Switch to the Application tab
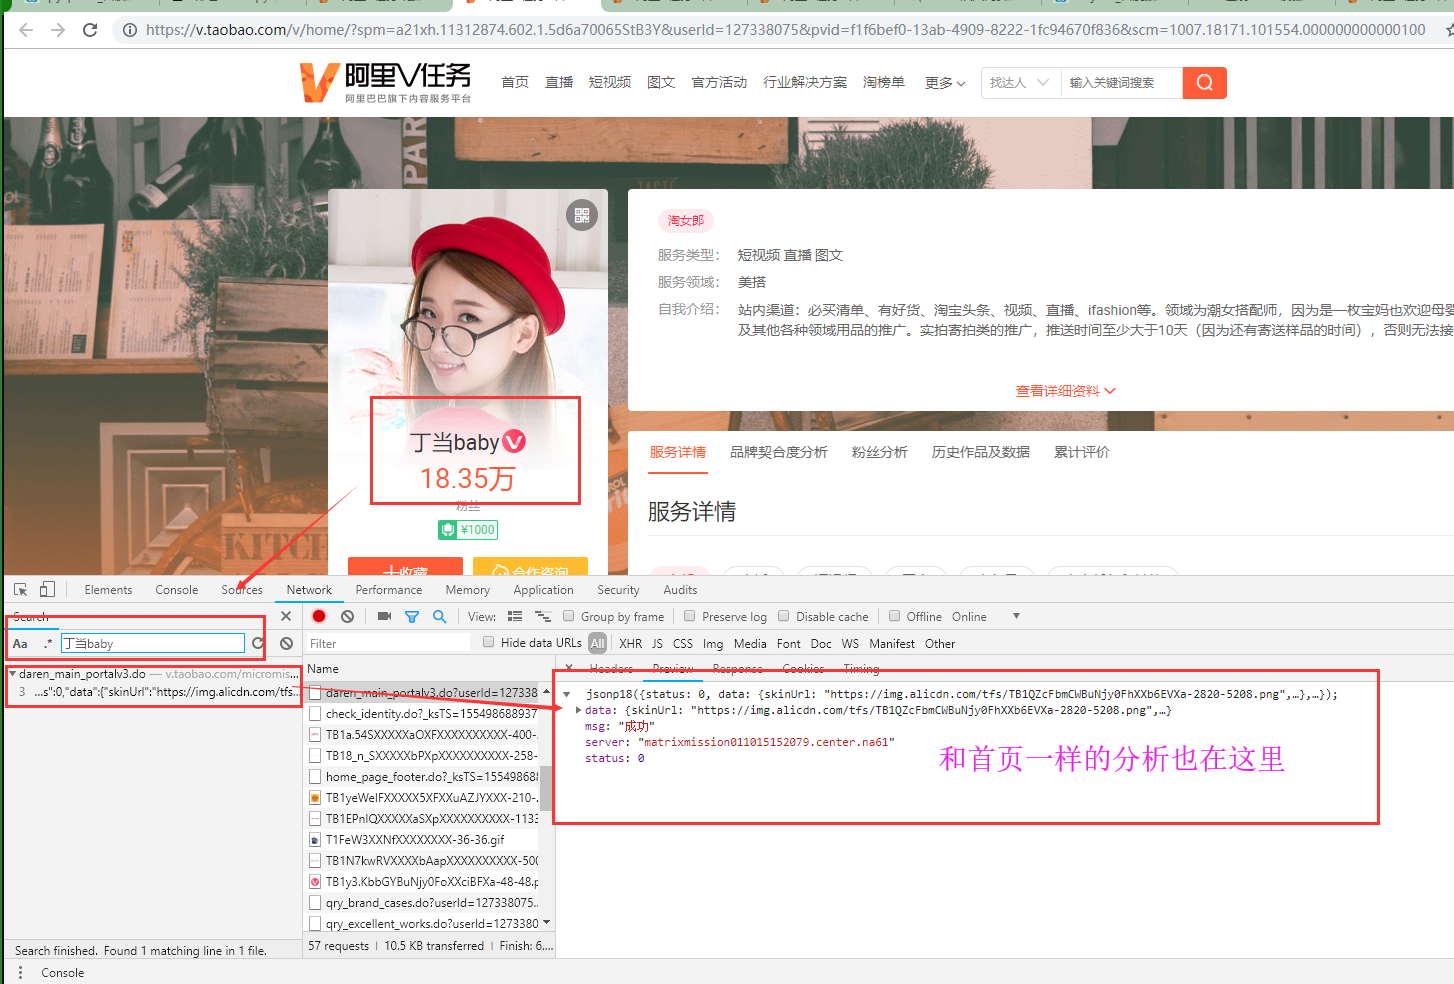1454x984 pixels. coord(543,590)
